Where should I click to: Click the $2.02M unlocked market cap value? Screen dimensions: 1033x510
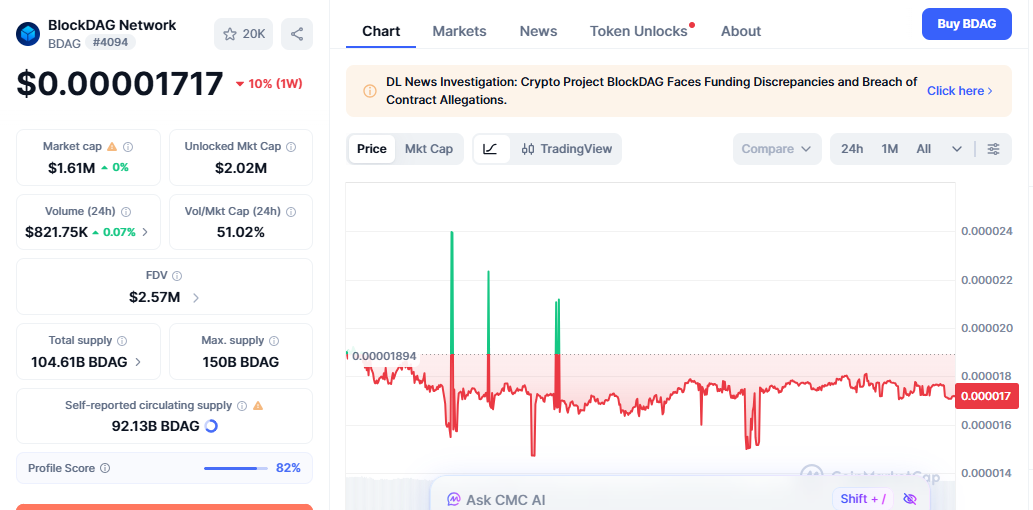tap(241, 167)
